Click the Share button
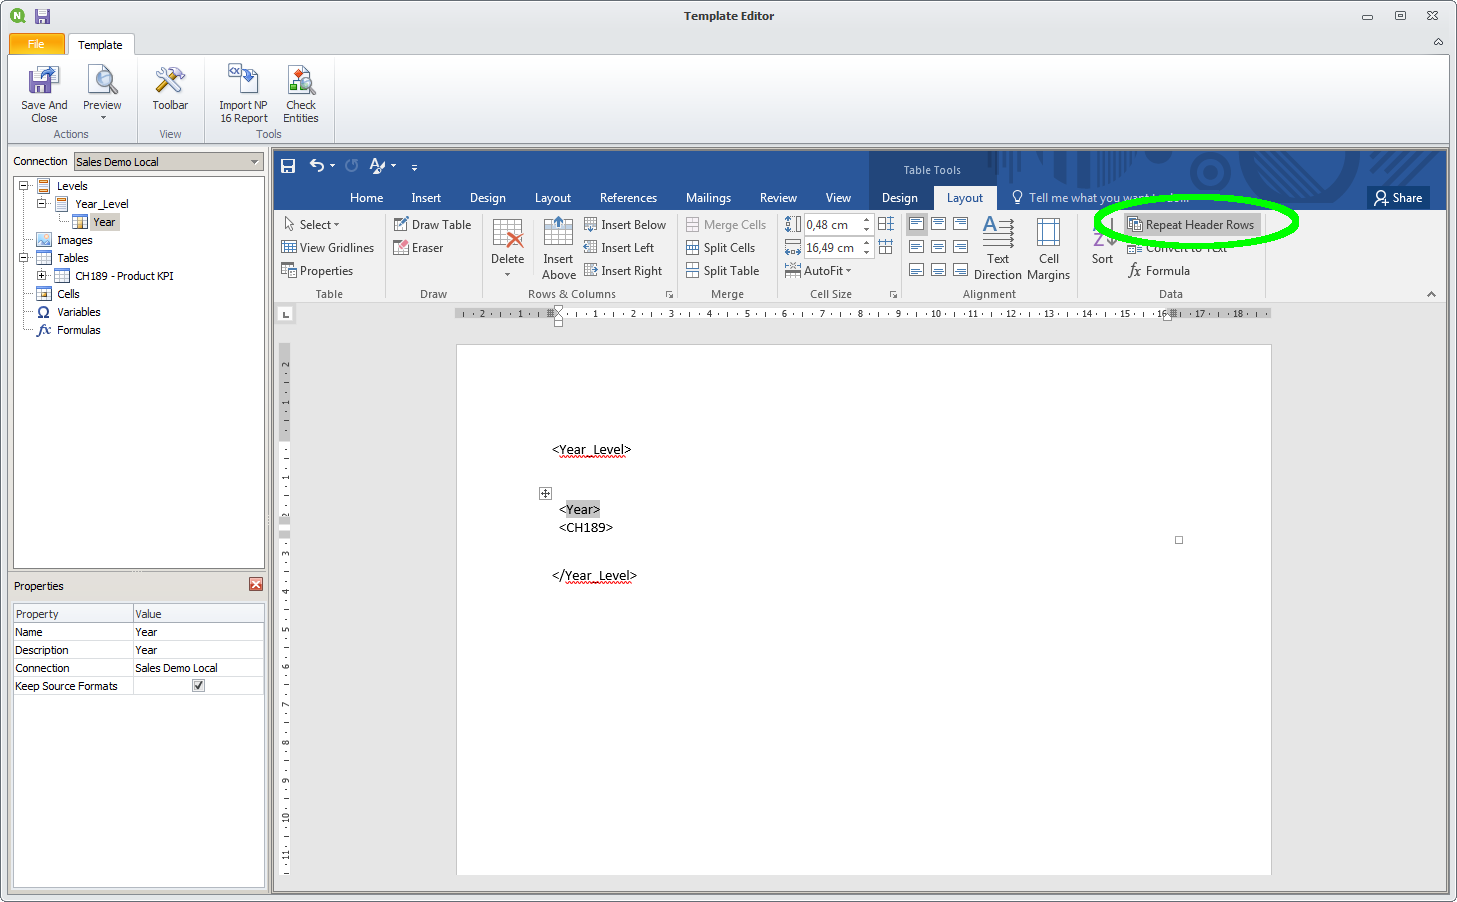Viewport: 1457px width, 902px height. tap(1398, 198)
